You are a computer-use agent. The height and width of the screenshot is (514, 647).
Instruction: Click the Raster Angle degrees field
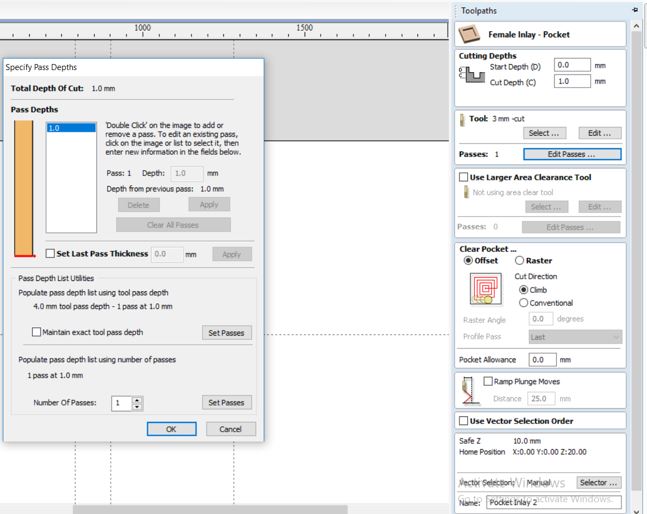click(x=541, y=318)
